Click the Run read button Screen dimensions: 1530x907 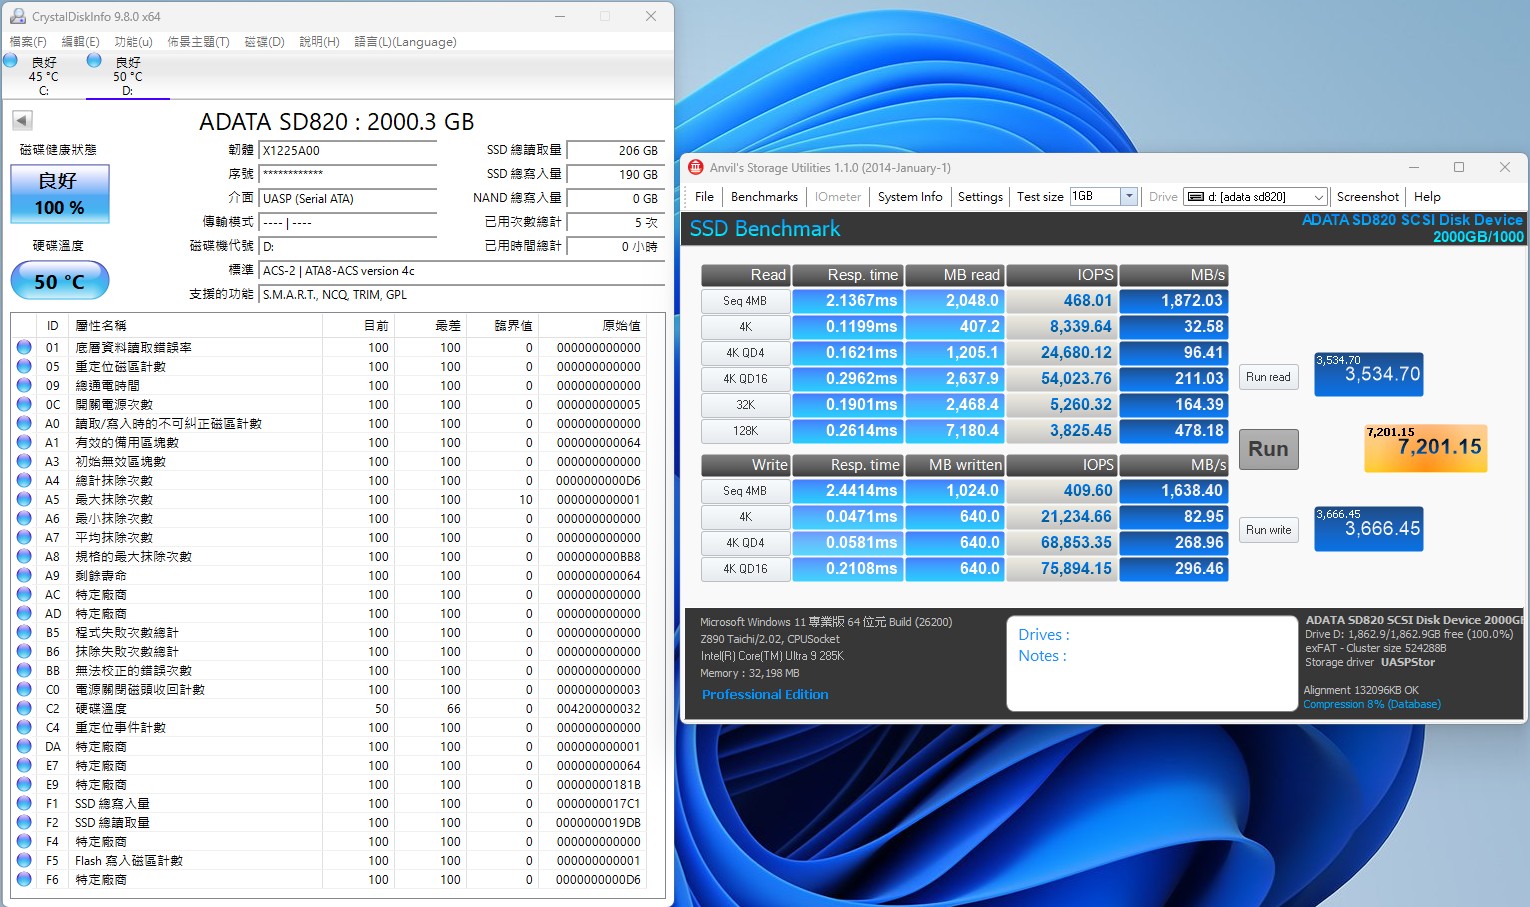pos(1268,377)
